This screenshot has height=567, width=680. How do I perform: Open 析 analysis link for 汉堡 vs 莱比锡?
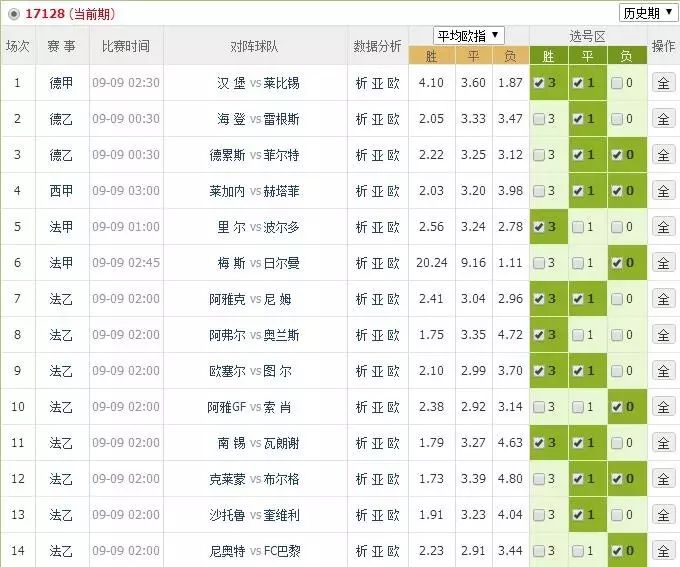click(x=361, y=83)
